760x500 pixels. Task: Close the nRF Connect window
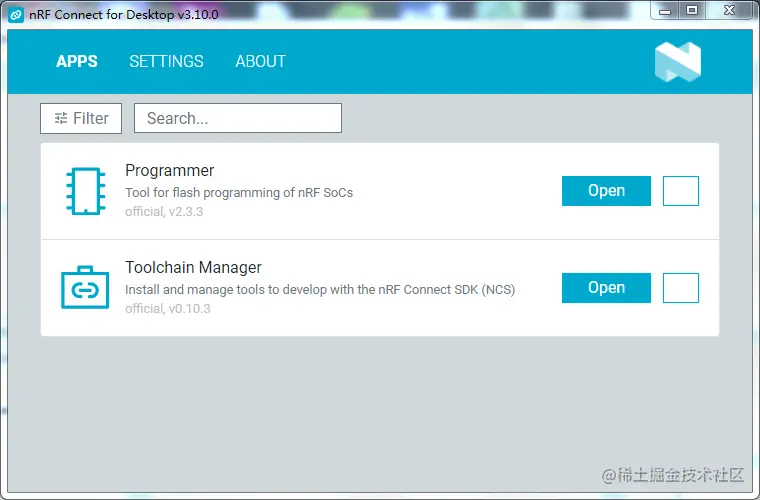pos(729,11)
